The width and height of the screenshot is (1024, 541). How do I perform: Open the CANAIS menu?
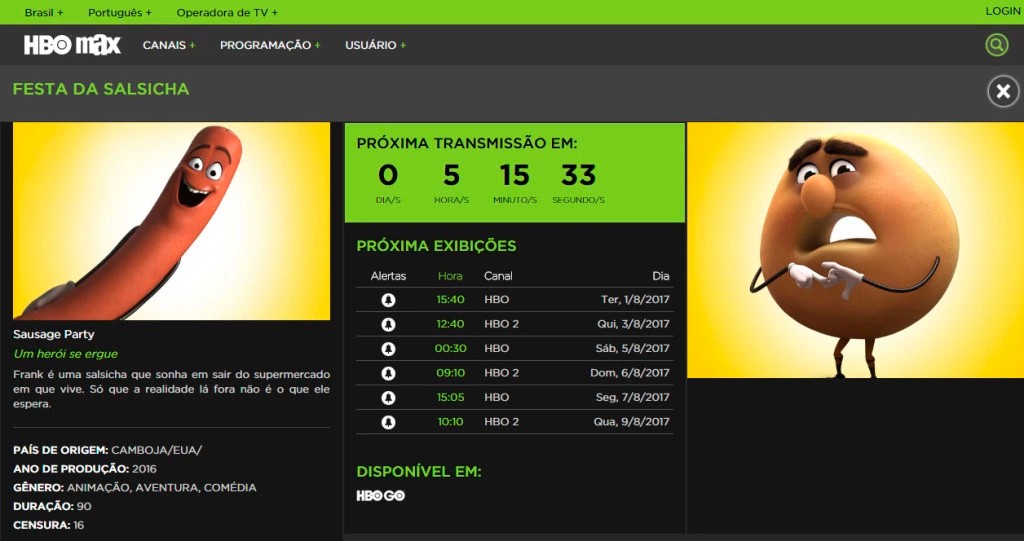coord(169,45)
